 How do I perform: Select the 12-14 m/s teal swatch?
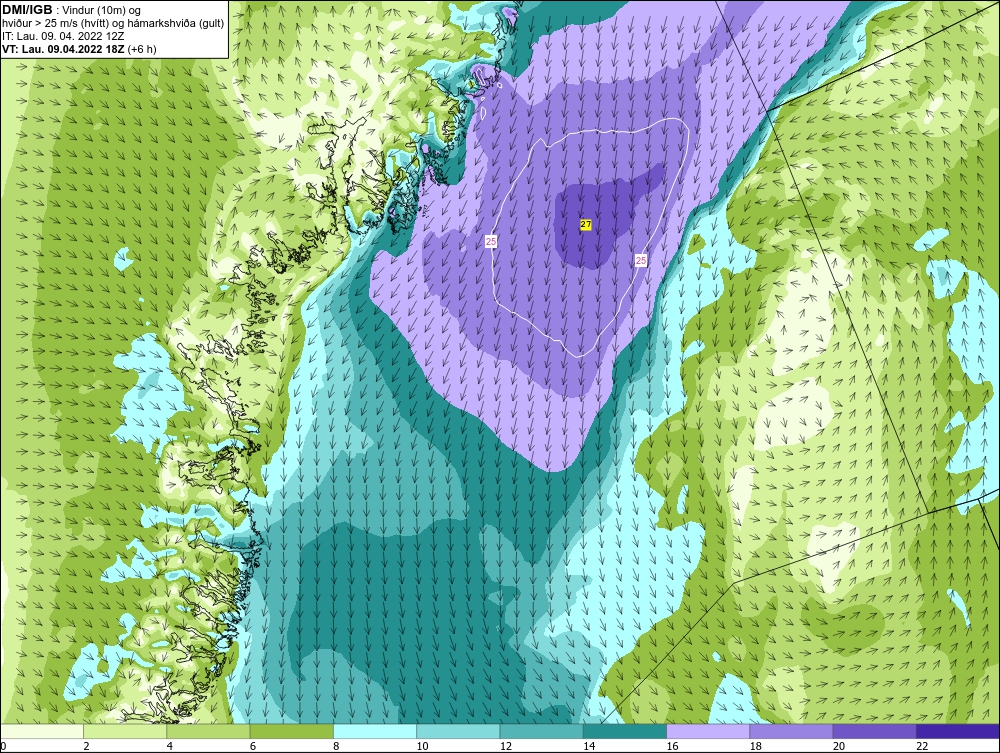tap(541, 731)
